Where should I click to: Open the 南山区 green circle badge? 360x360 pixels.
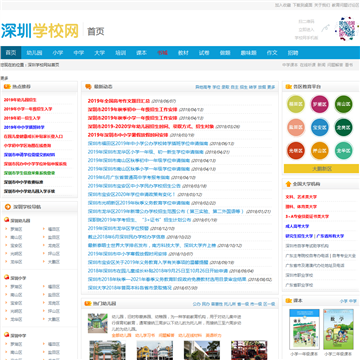click(x=343, y=104)
